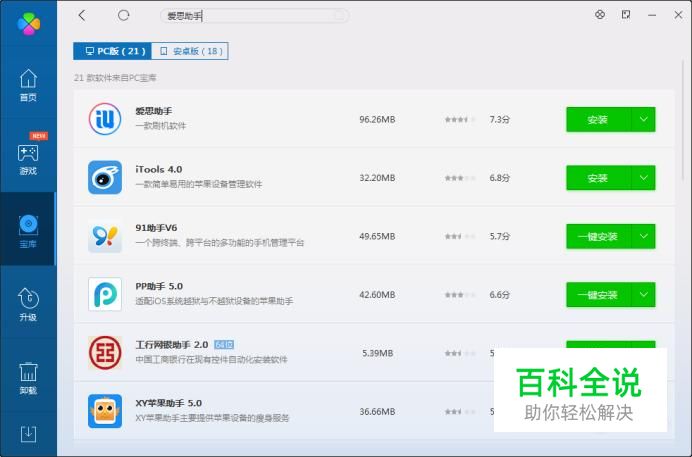692x457 pixels.
Task: Click the 96.26MB size text
Action: 377,120
